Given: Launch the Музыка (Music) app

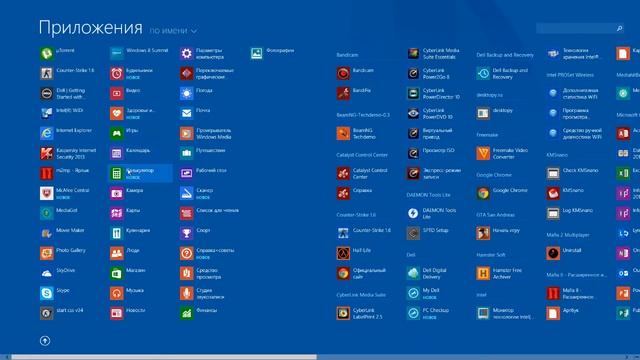Looking at the screenshot, I should coord(127,293).
